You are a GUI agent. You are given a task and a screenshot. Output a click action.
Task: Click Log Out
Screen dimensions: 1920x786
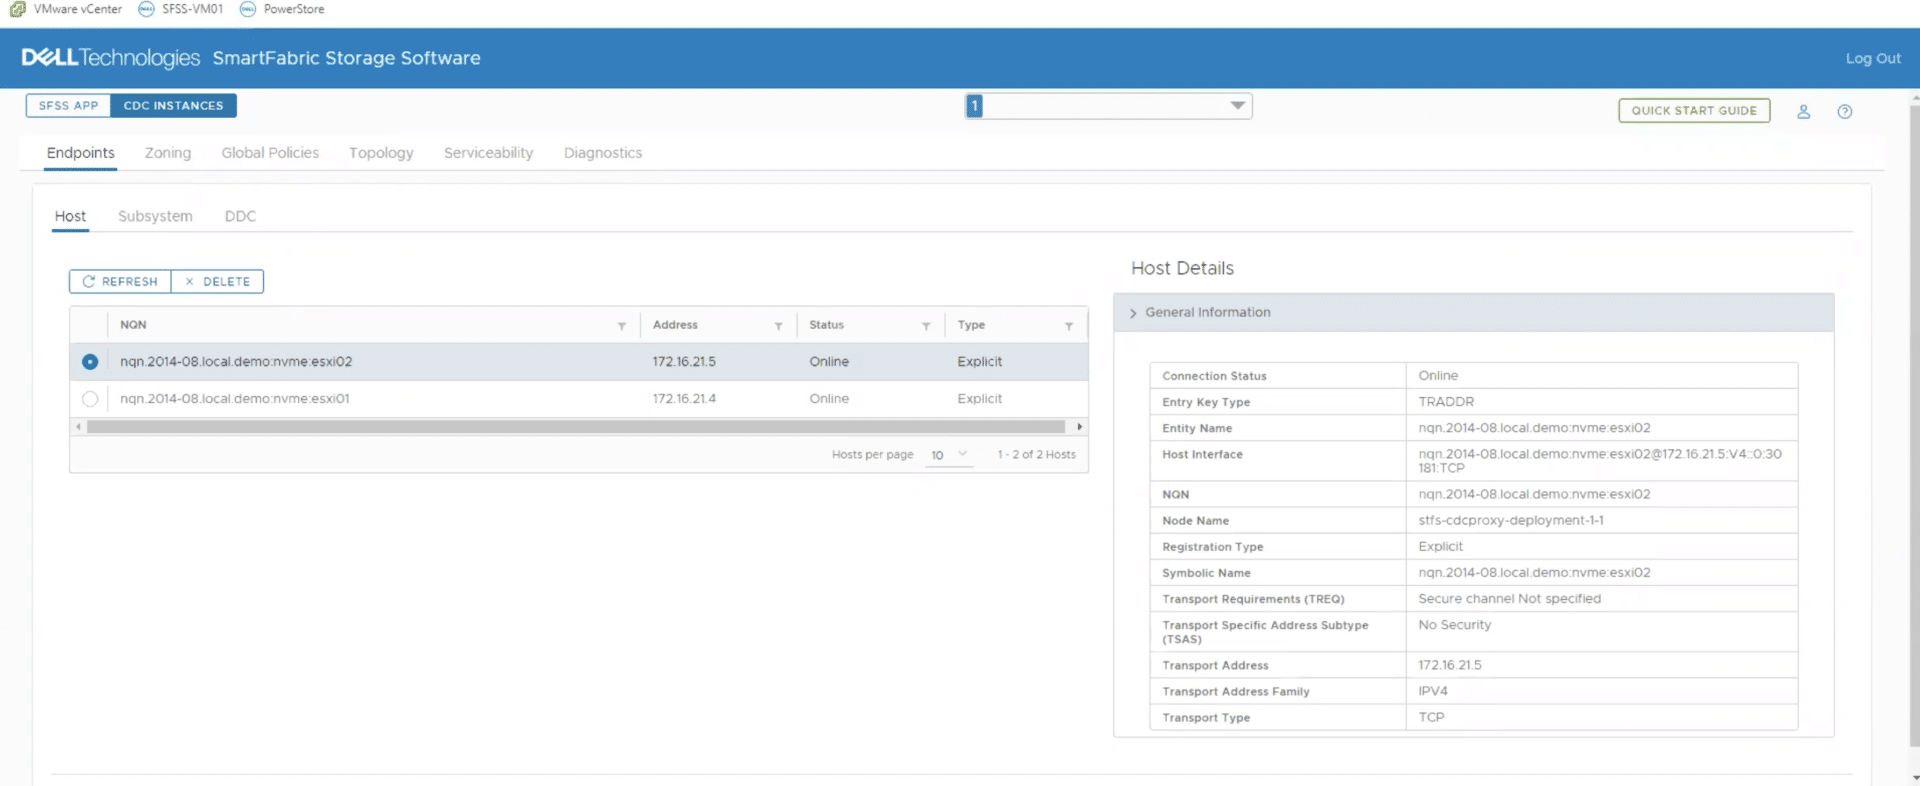coord(1873,59)
